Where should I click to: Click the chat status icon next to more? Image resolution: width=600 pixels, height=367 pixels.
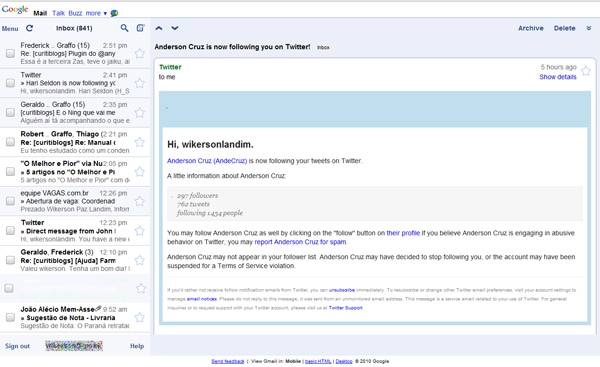point(114,13)
